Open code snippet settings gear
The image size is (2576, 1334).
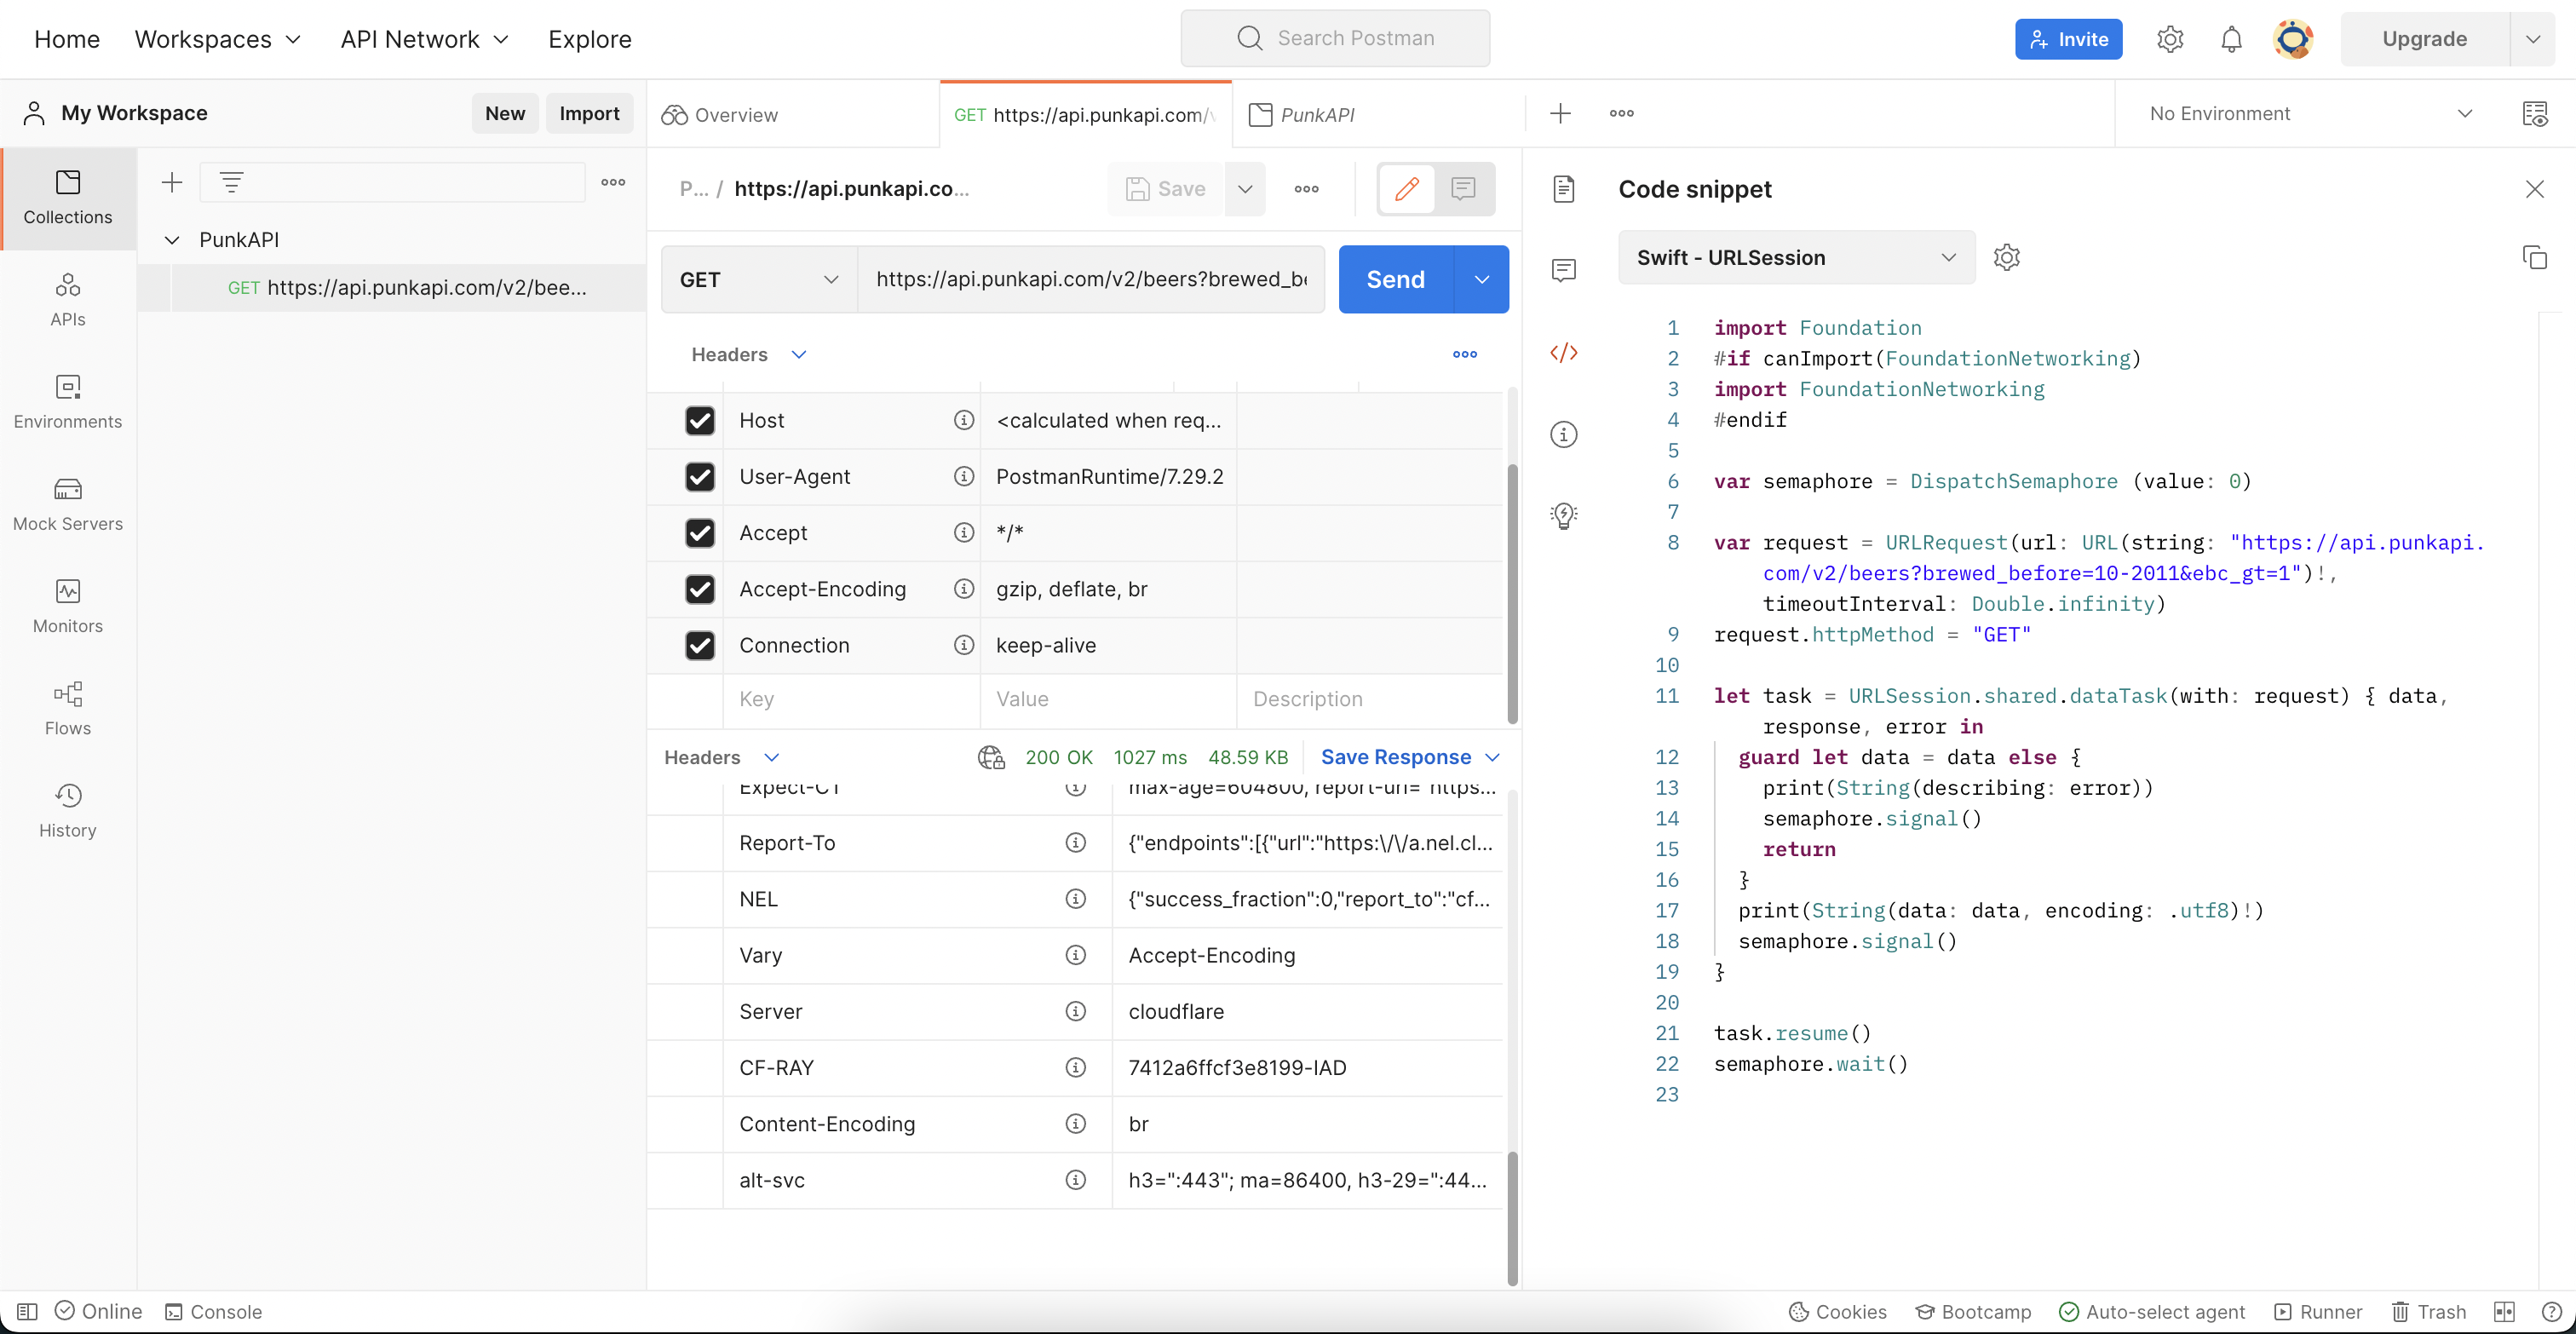[x=2006, y=257]
